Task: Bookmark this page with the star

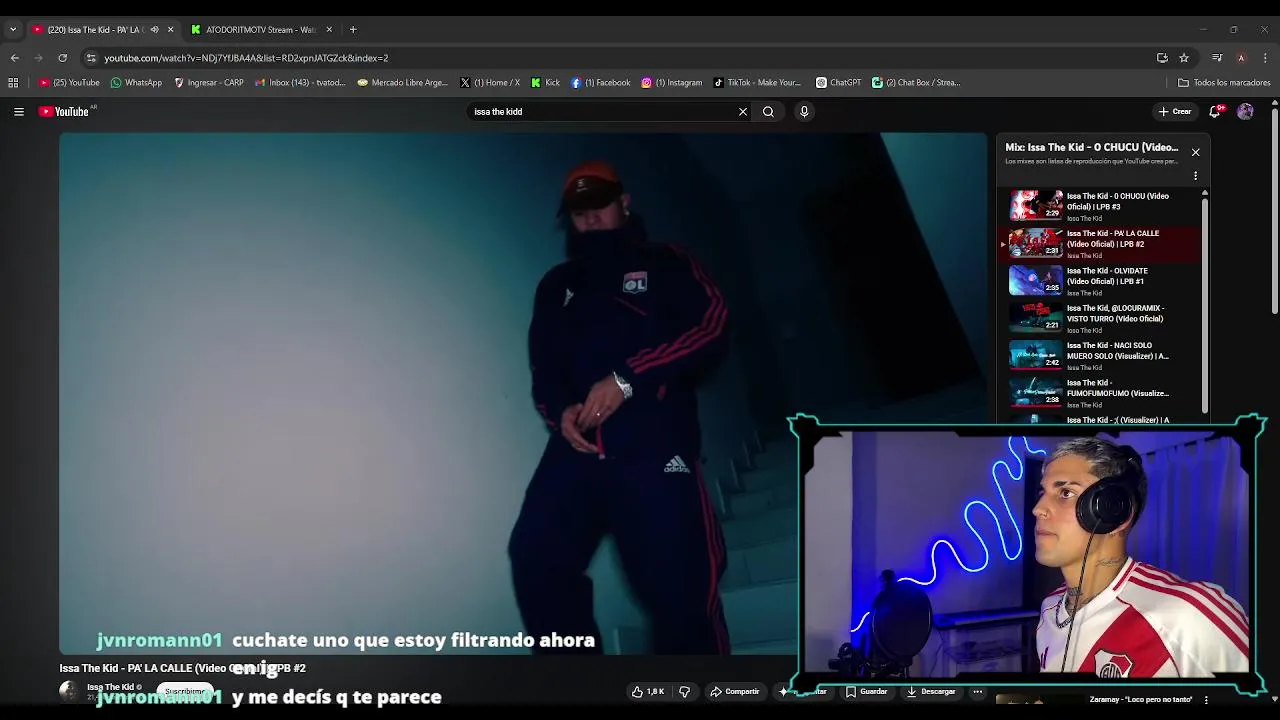Action: (x=1184, y=58)
